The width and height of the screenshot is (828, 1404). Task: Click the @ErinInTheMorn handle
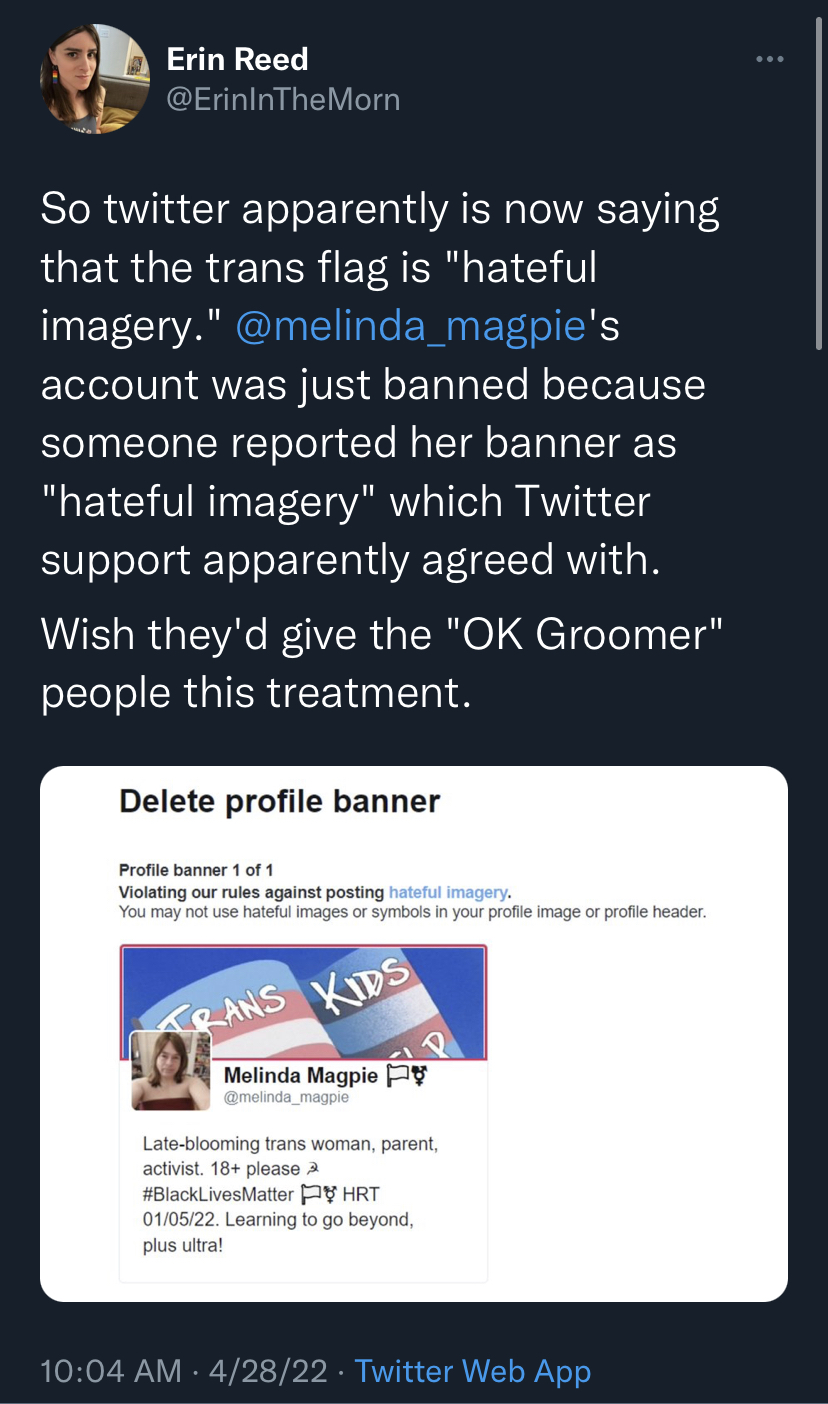283,99
